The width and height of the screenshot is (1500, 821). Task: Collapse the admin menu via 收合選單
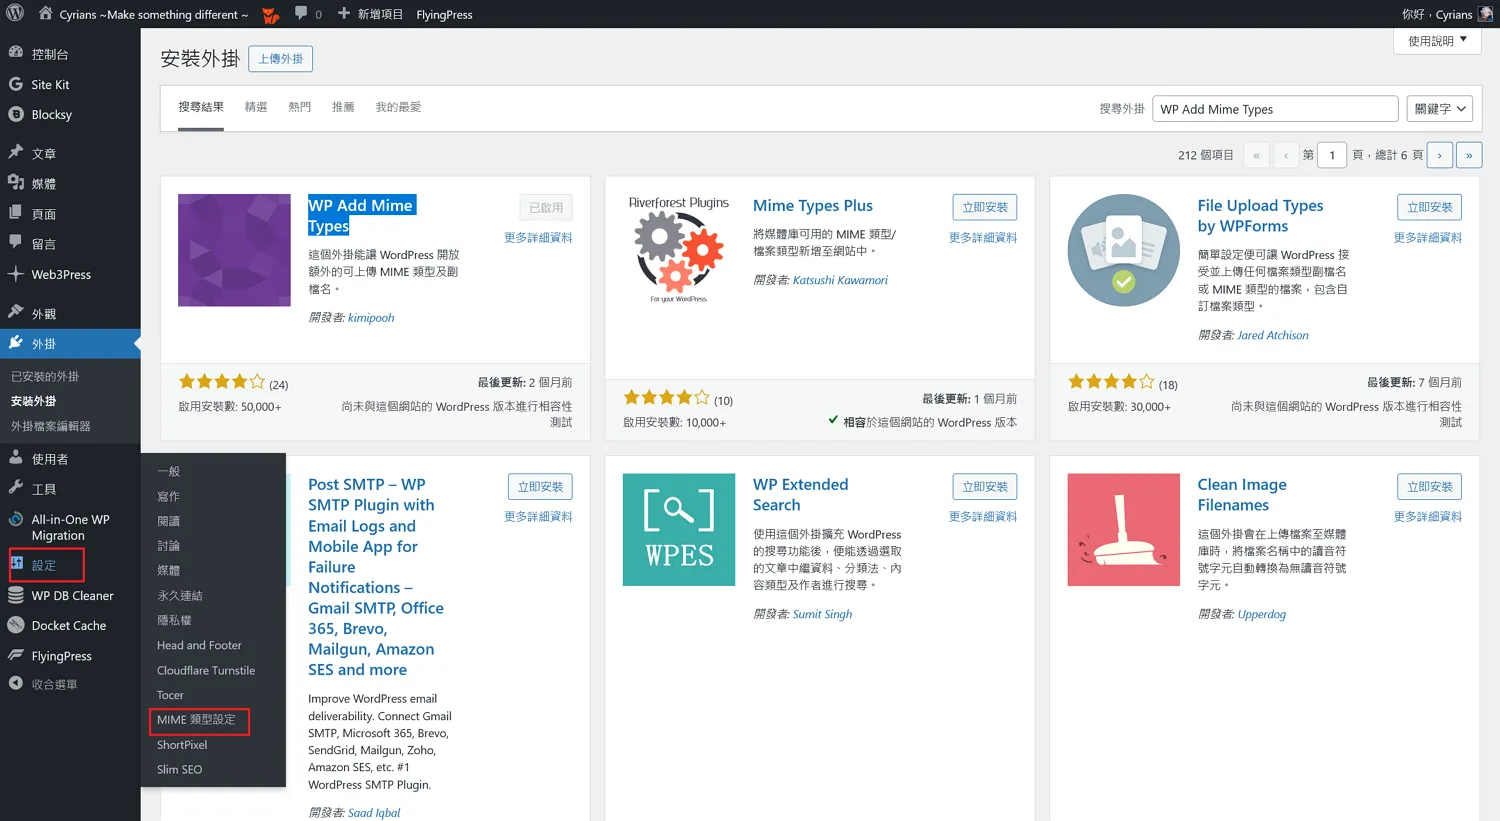[x=55, y=683]
